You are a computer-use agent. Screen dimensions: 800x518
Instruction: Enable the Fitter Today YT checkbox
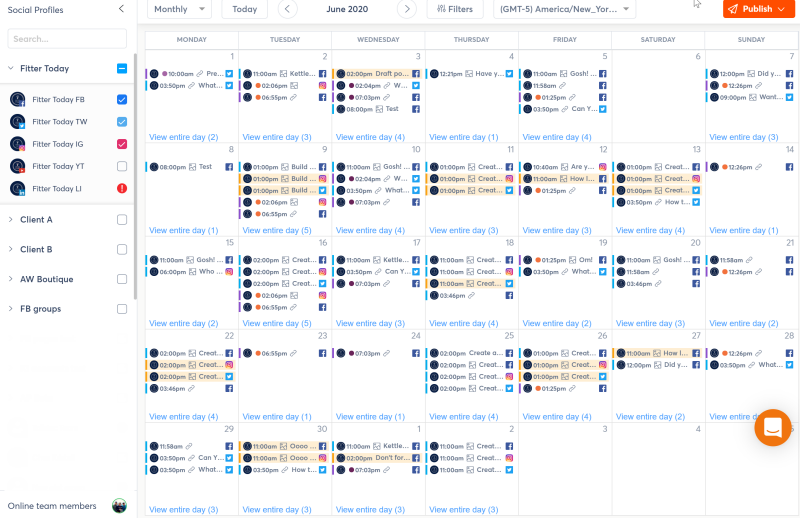(x=122, y=166)
